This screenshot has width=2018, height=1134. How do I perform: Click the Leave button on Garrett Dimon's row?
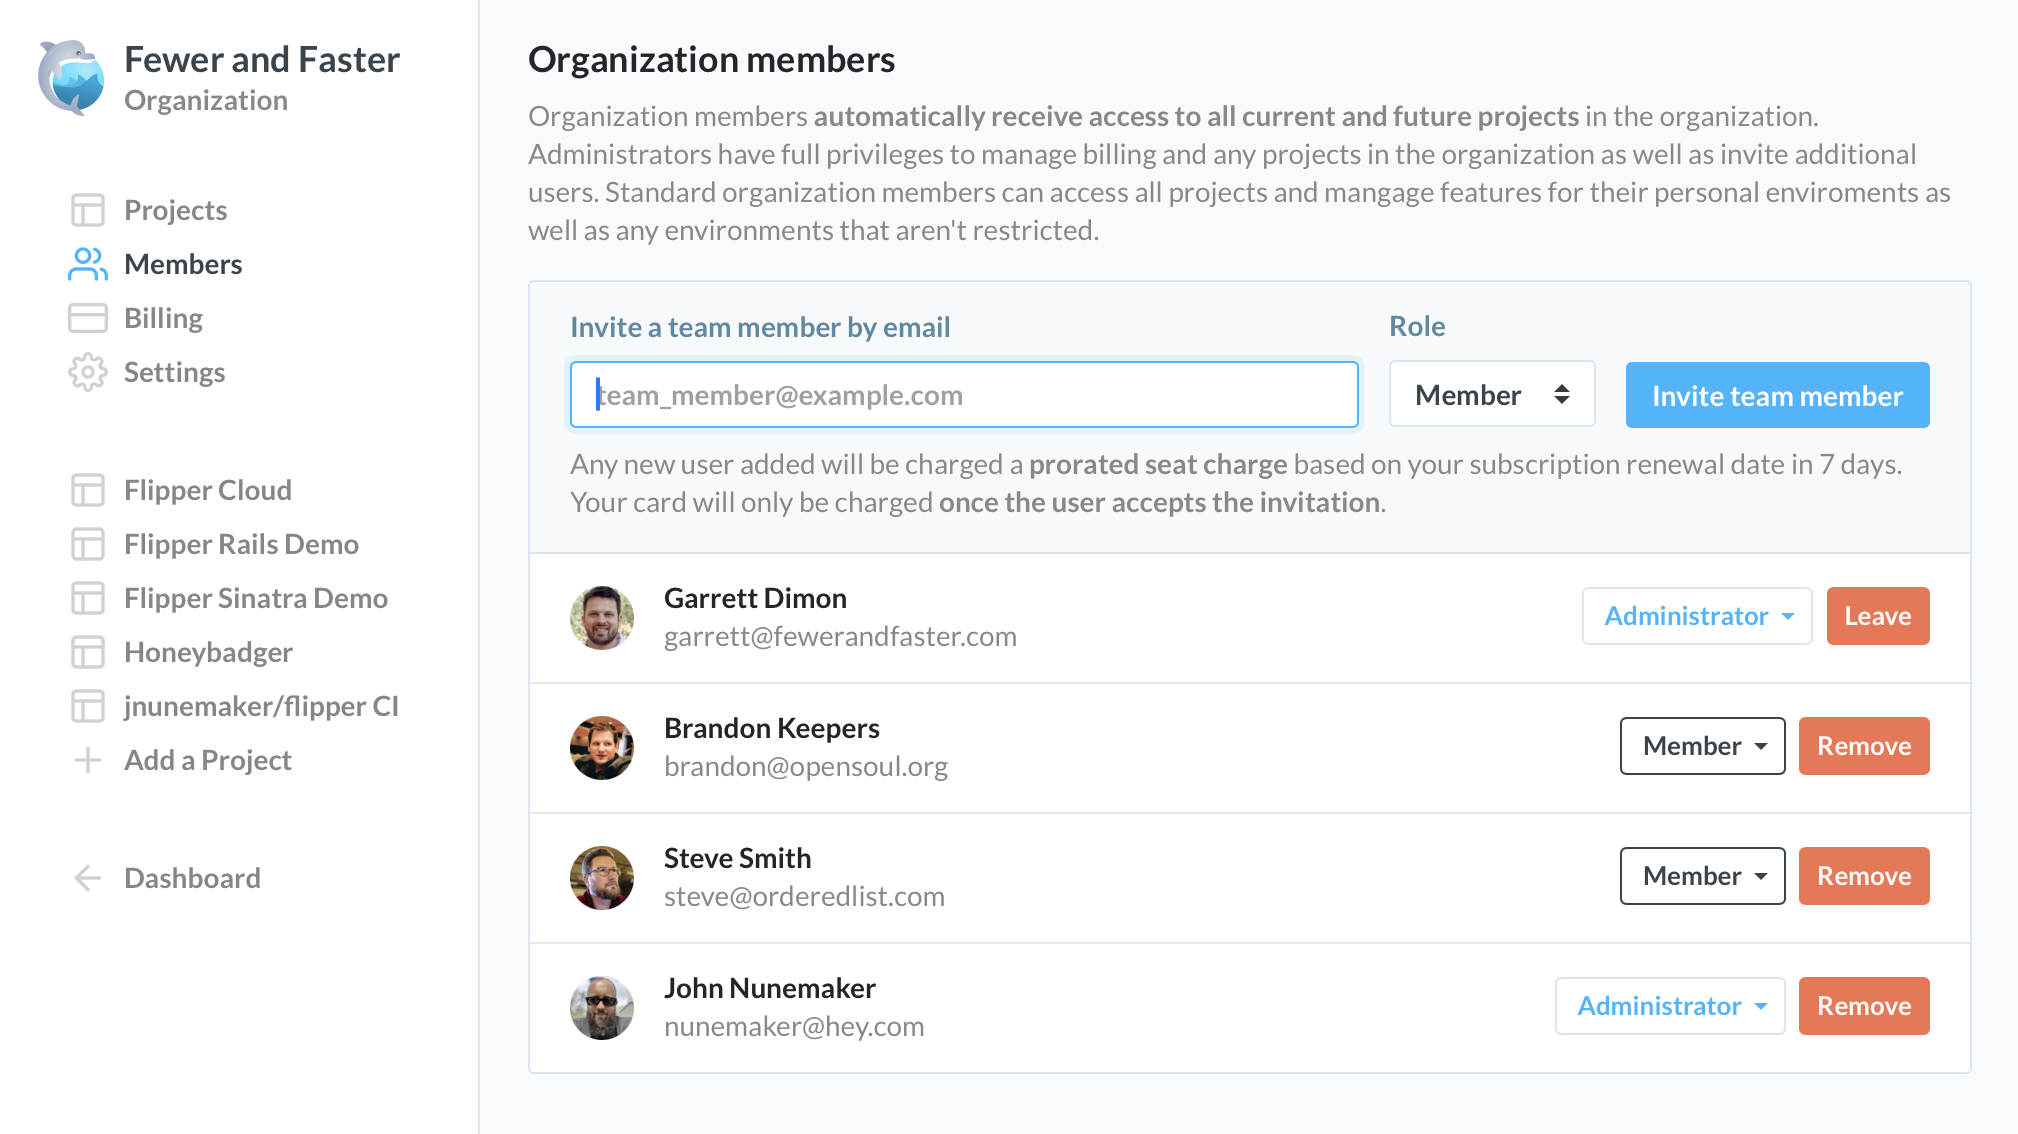click(x=1877, y=616)
